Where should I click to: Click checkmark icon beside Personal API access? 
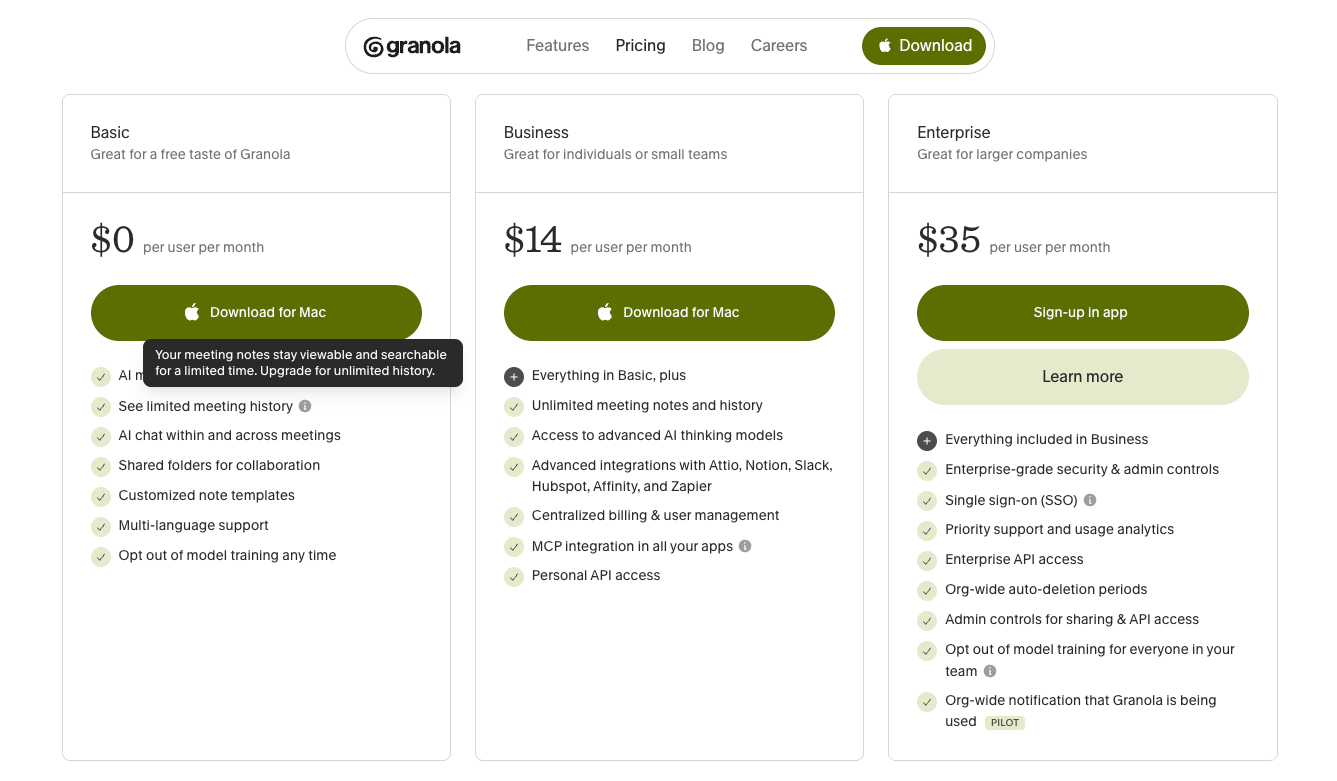coord(514,577)
